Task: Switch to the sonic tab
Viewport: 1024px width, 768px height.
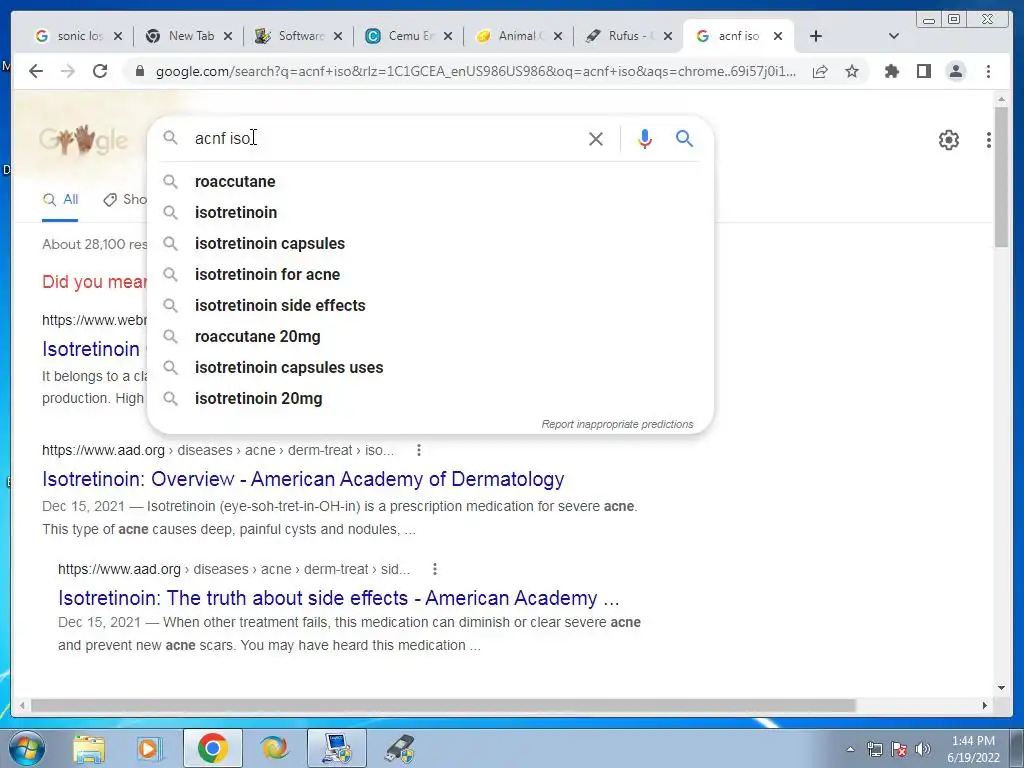Action: click(x=78, y=36)
